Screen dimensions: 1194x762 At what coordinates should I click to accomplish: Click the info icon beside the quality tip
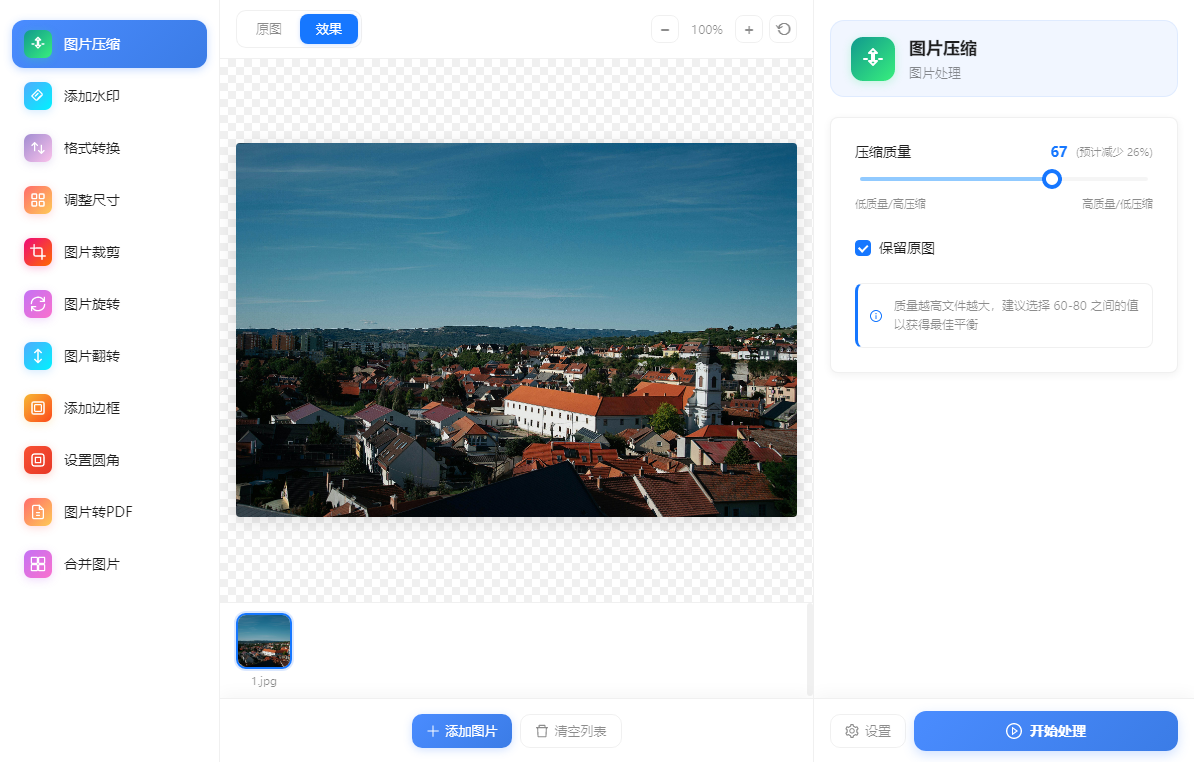(876, 316)
